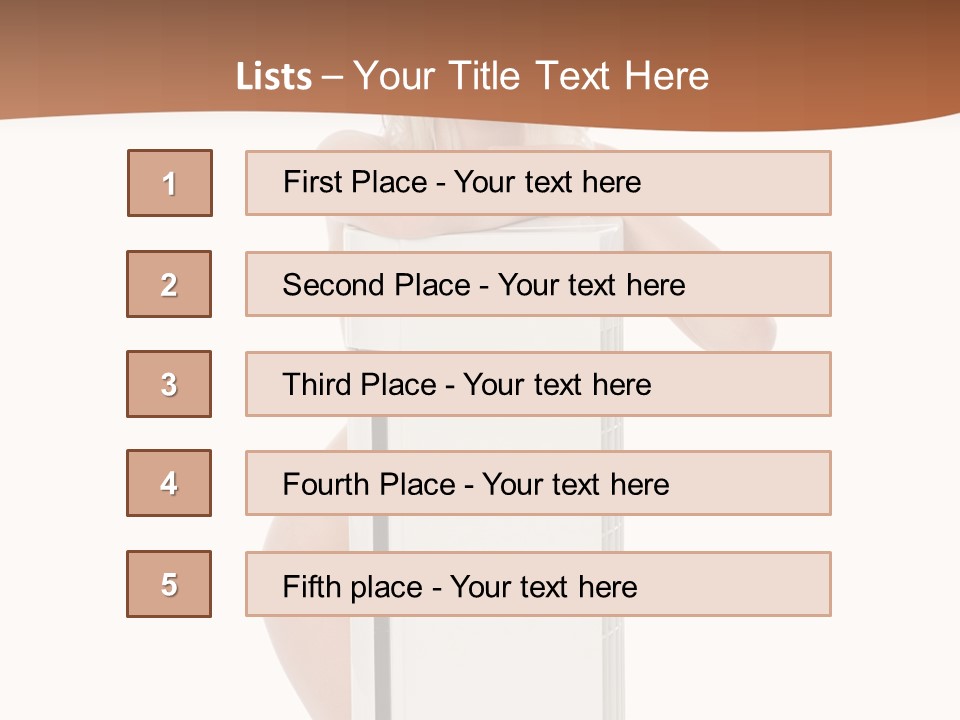
Task: Click 'Your Title Text Here' in the title
Action: tap(531, 77)
